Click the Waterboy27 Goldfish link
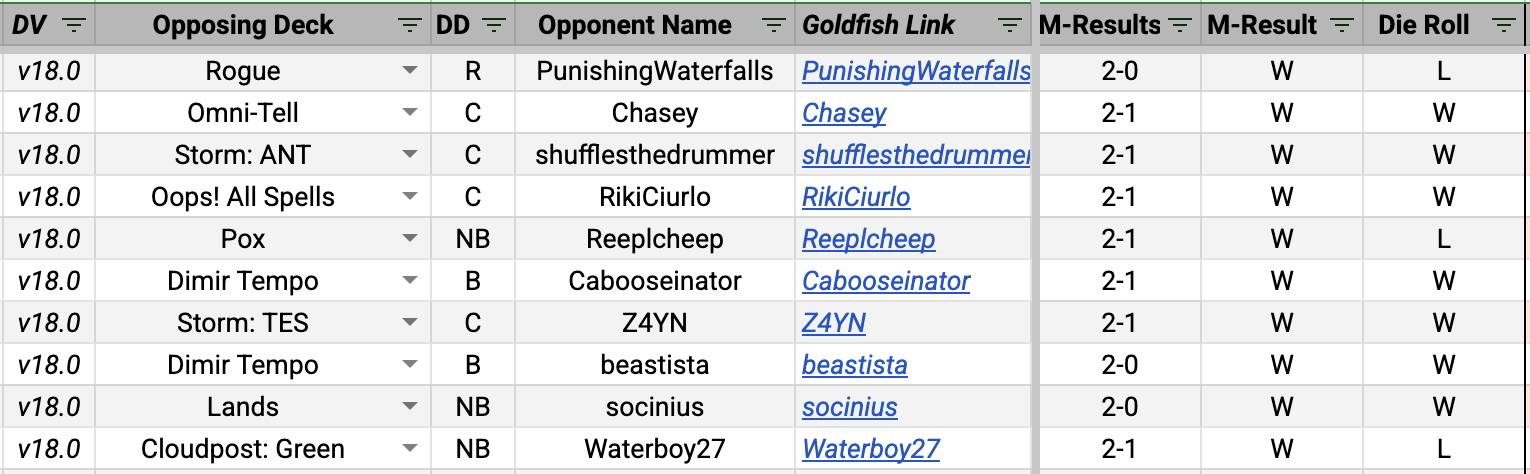Image resolution: width=1530 pixels, height=474 pixels. (x=870, y=449)
